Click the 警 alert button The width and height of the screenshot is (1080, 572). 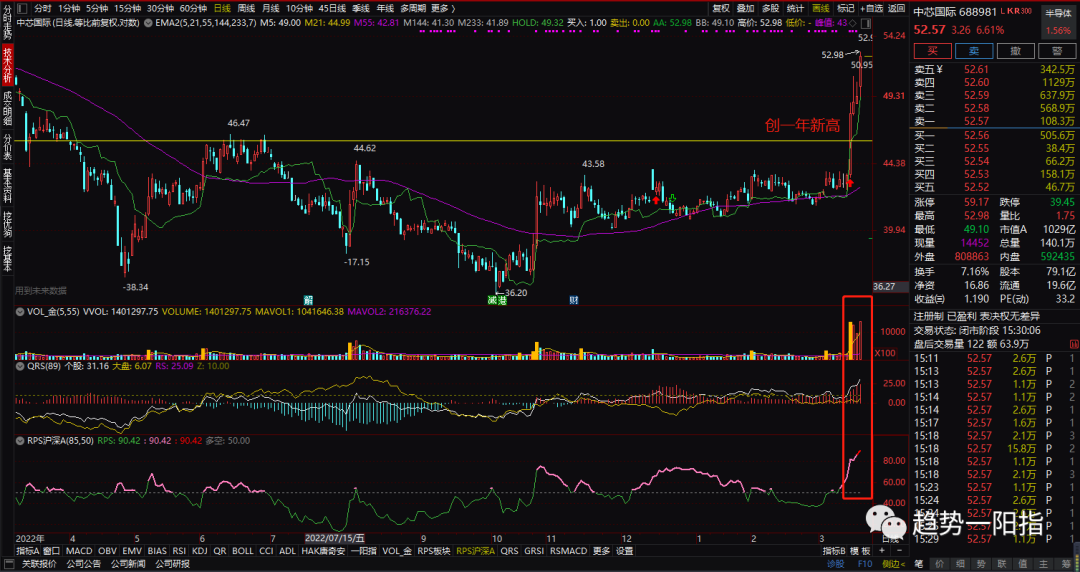click(x=1057, y=51)
